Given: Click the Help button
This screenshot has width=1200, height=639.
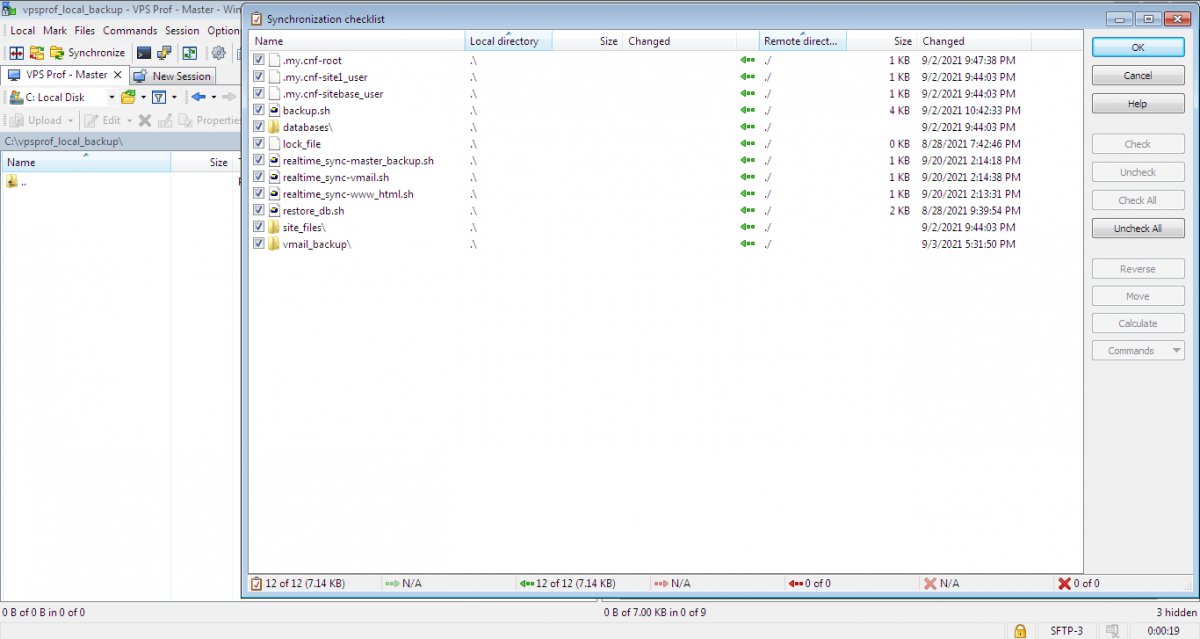Looking at the screenshot, I should click(1138, 103).
